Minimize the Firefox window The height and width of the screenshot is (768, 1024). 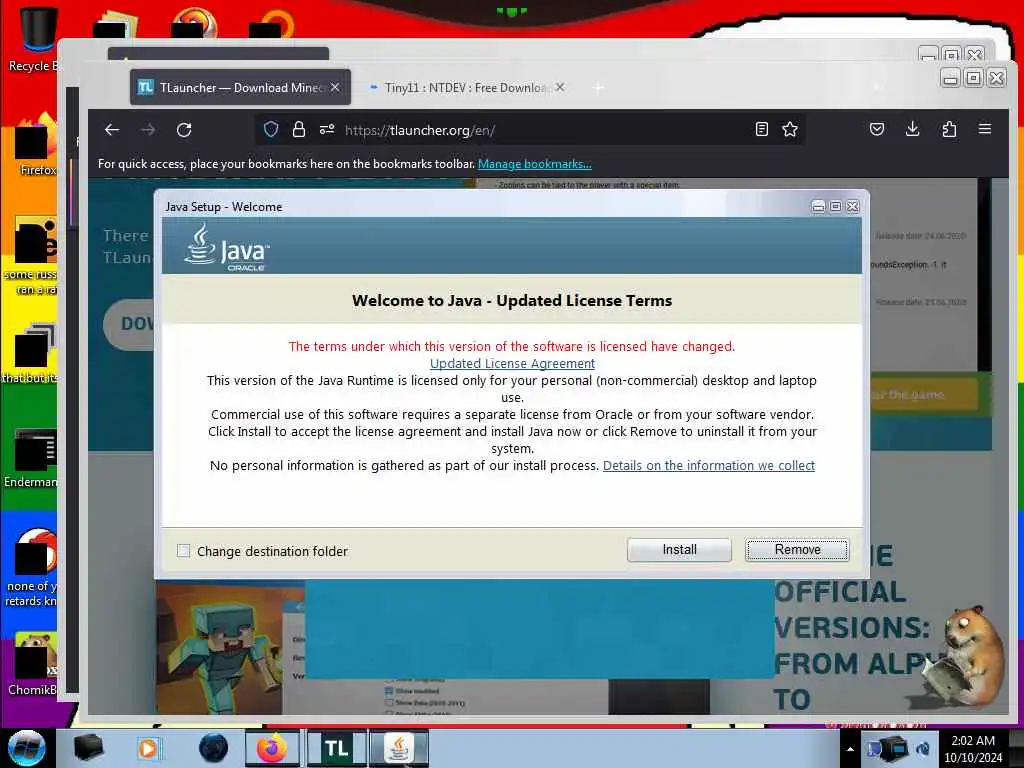951,78
